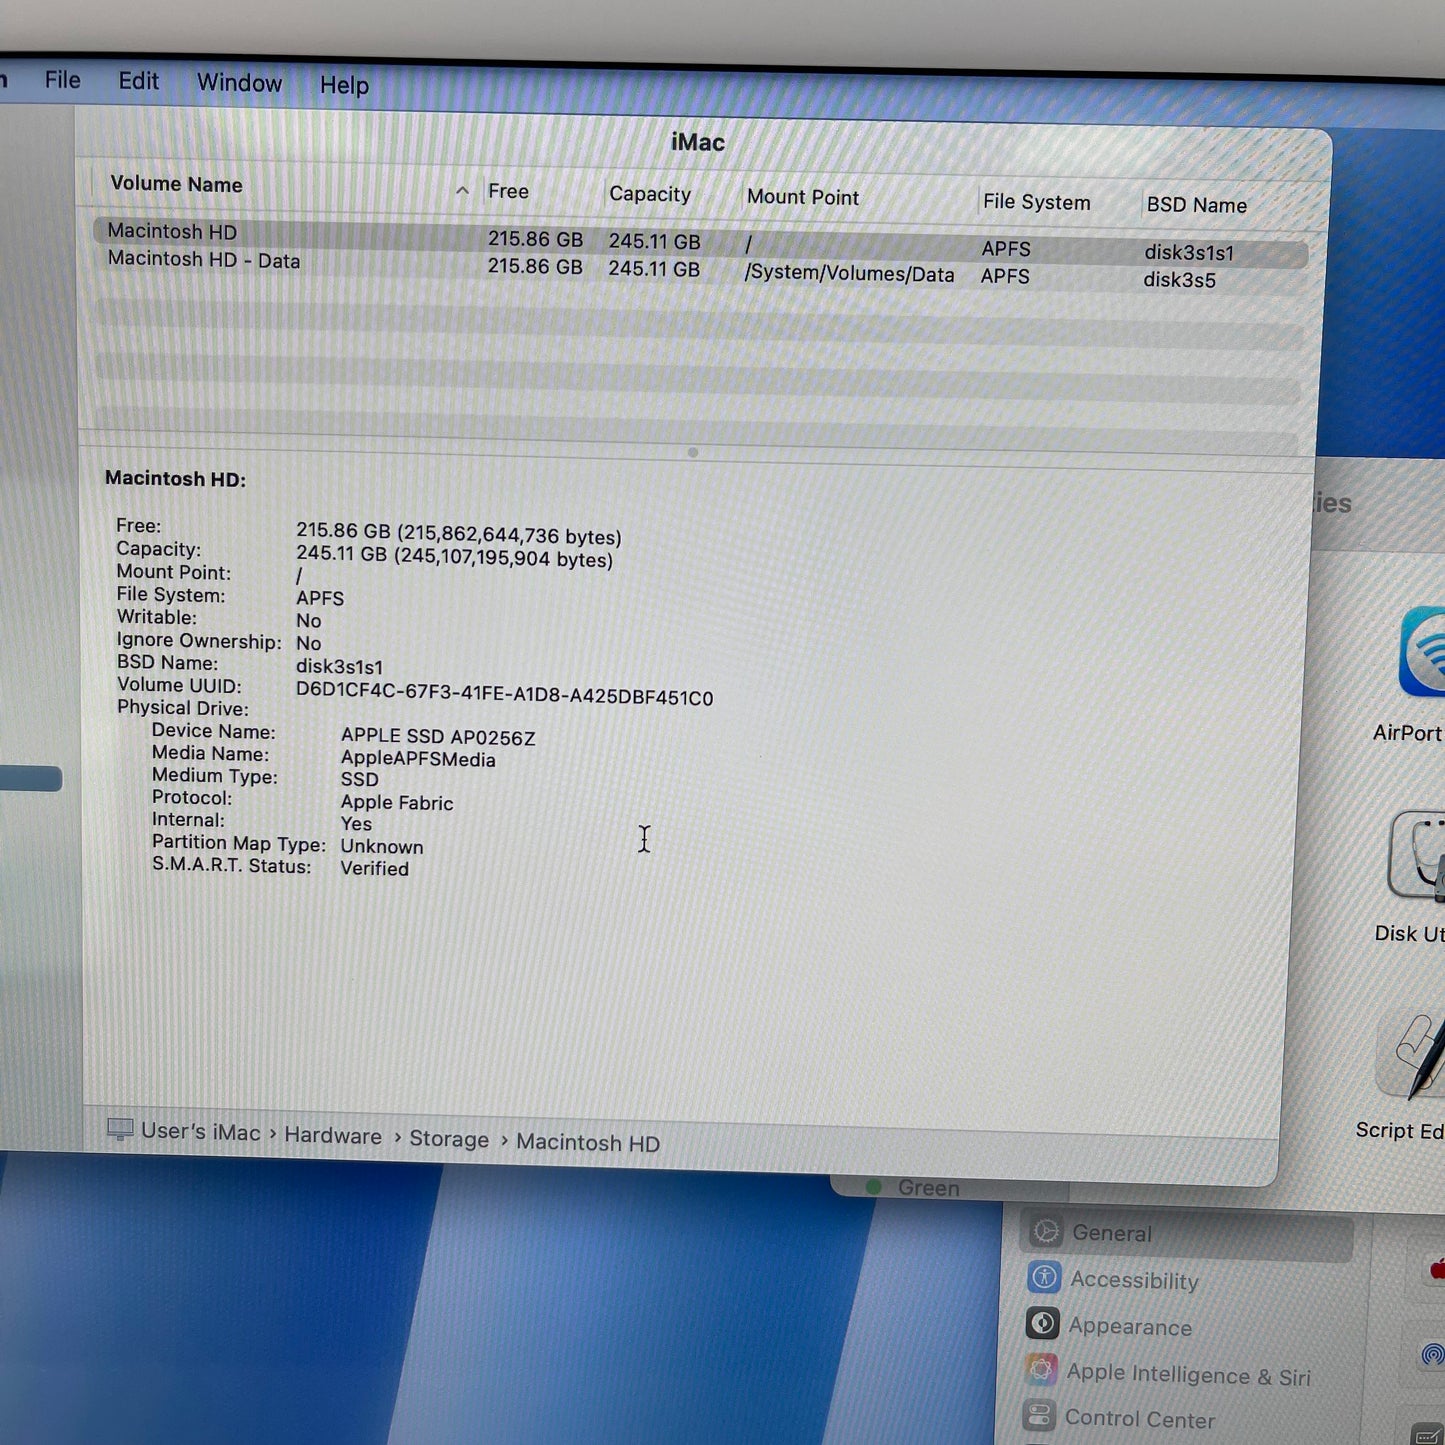The width and height of the screenshot is (1445, 1445).
Task: Click the Appearance icon in sidebar
Action: [x=1042, y=1323]
